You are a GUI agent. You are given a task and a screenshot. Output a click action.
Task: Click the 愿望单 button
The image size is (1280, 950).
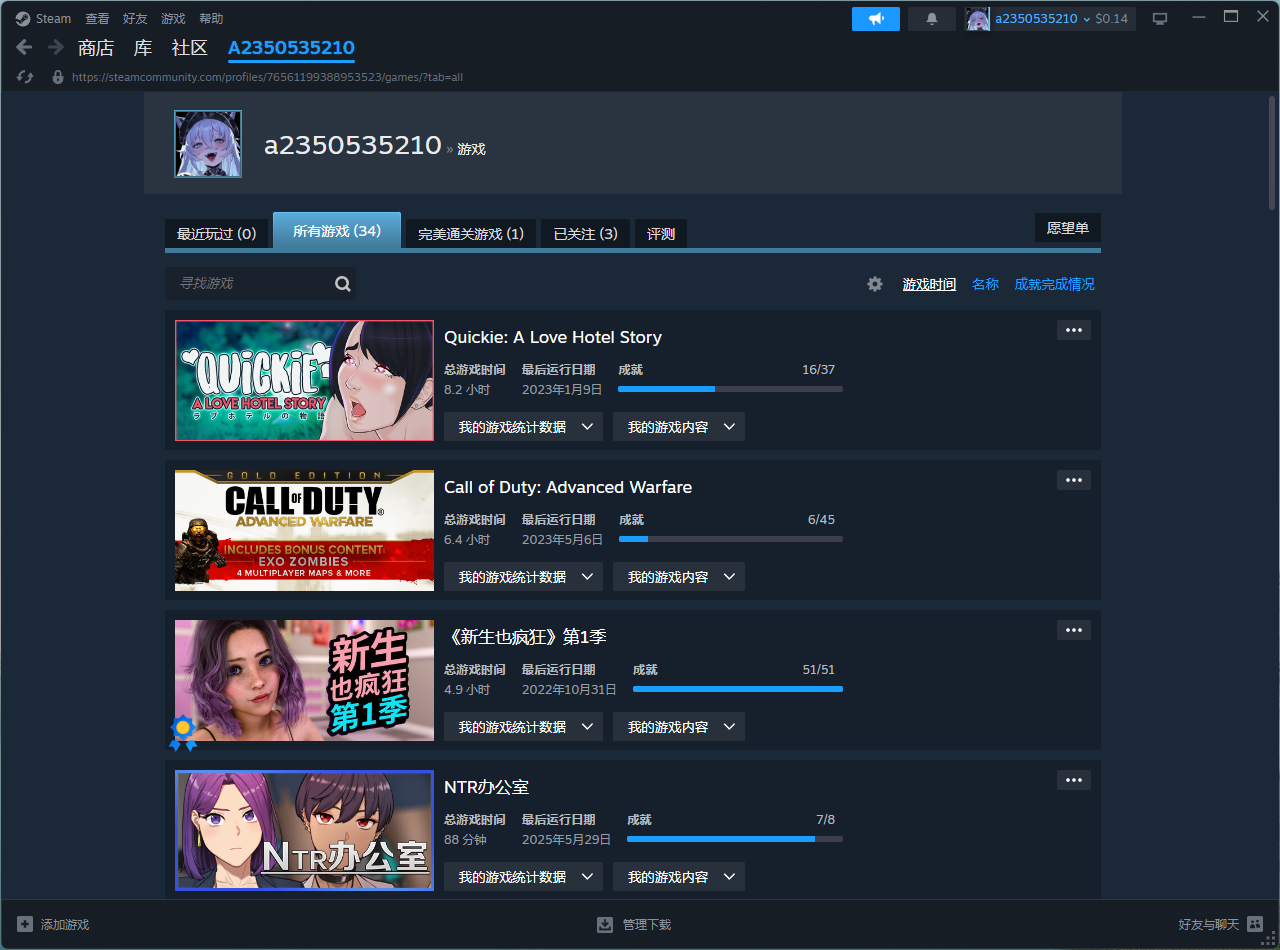(1067, 228)
